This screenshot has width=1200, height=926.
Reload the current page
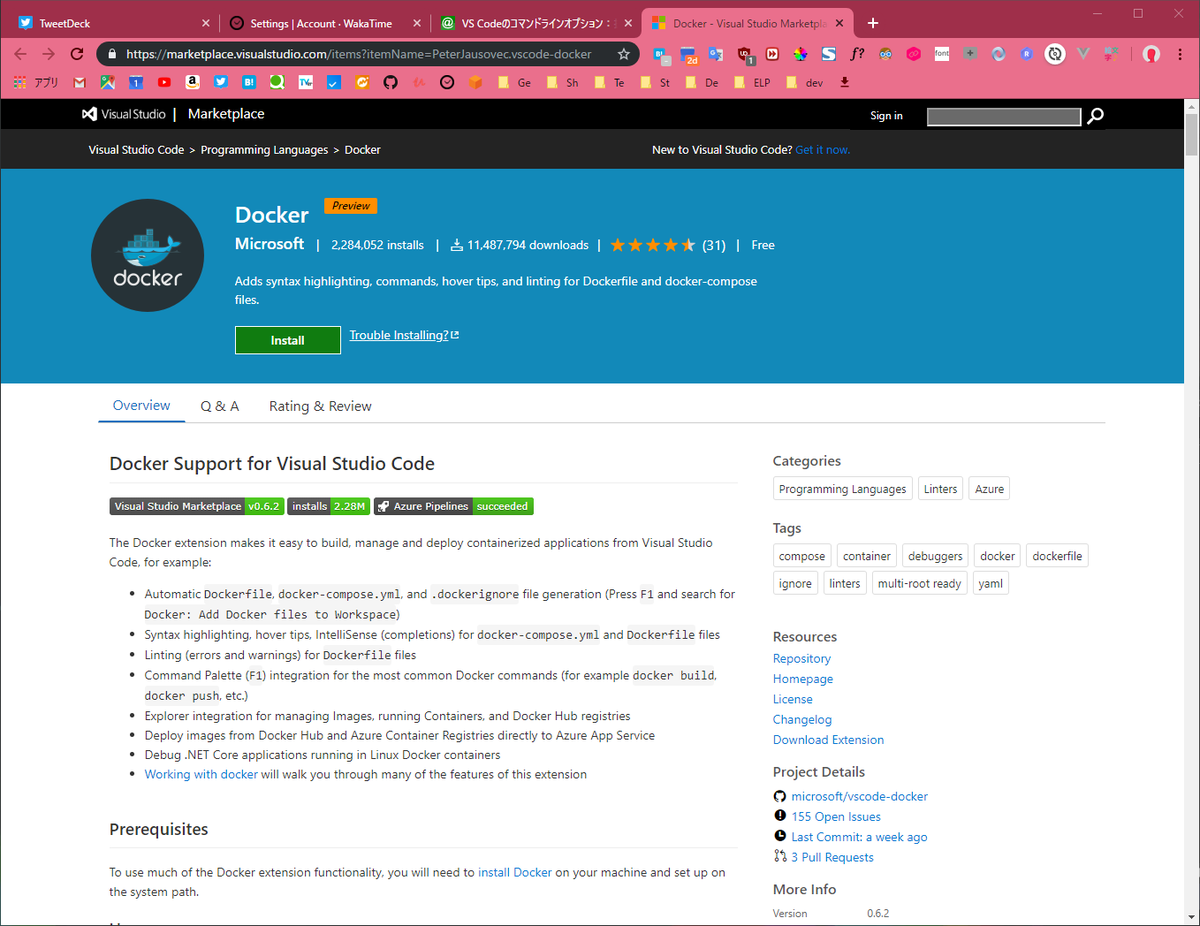tap(77, 54)
